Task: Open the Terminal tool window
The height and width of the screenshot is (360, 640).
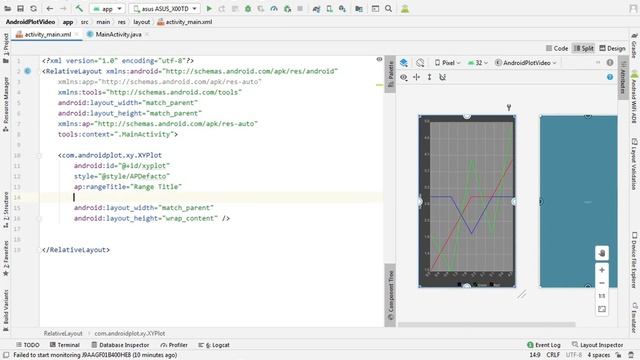Action: click(x=64, y=345)
